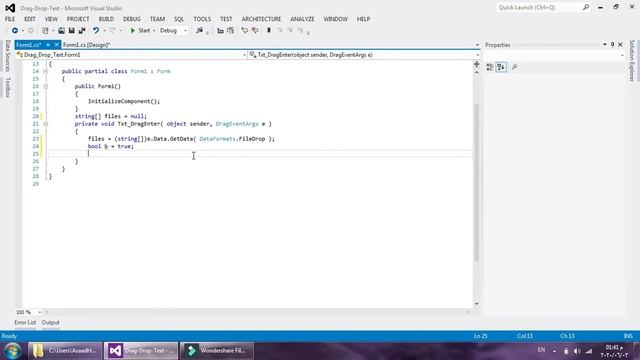The width and height of the screenshot is (640, 360).
Task: Click the Alphabetical sort icon in Properties
Action: tap(501, 67)
